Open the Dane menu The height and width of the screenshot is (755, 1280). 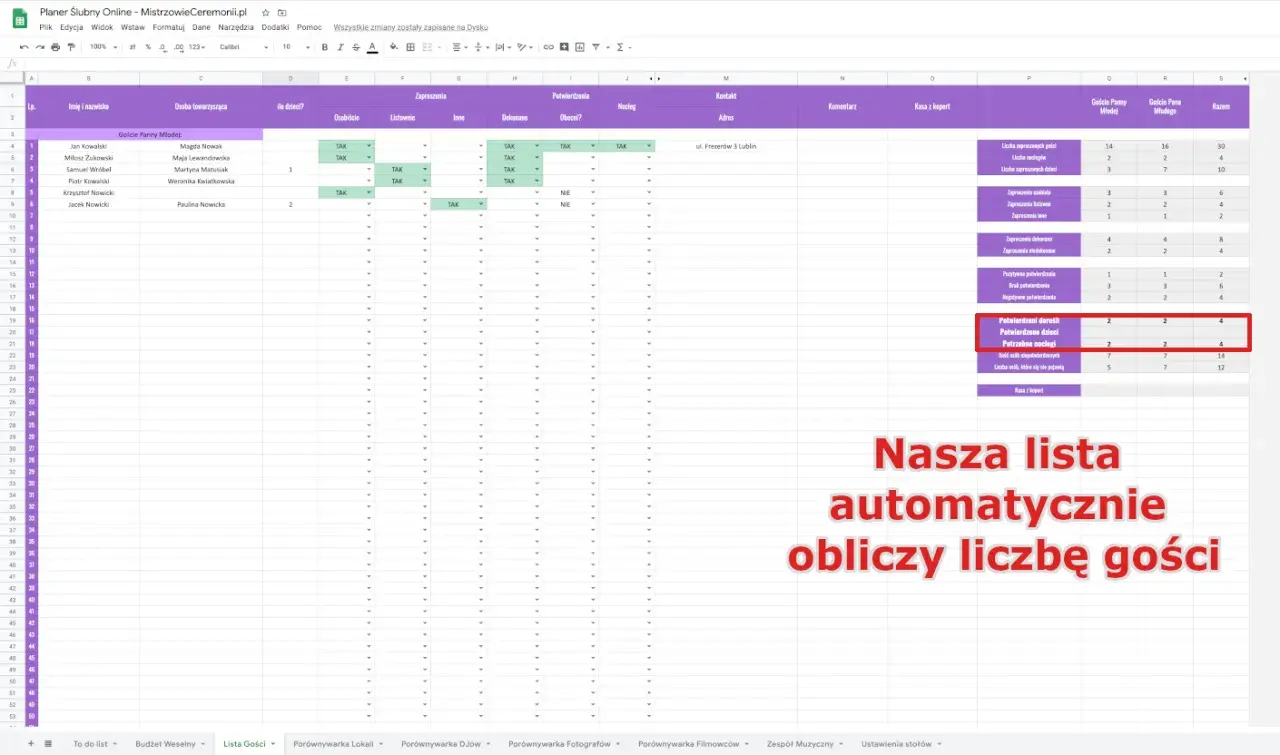(201, 27)
